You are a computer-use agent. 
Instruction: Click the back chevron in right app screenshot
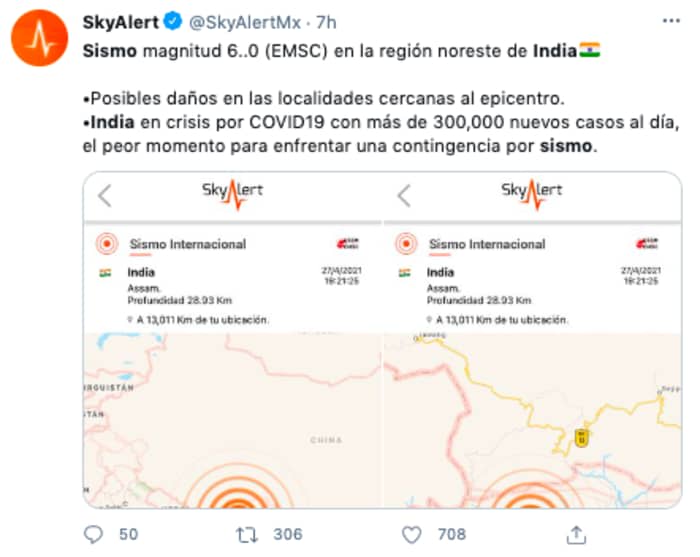[404, 195]
